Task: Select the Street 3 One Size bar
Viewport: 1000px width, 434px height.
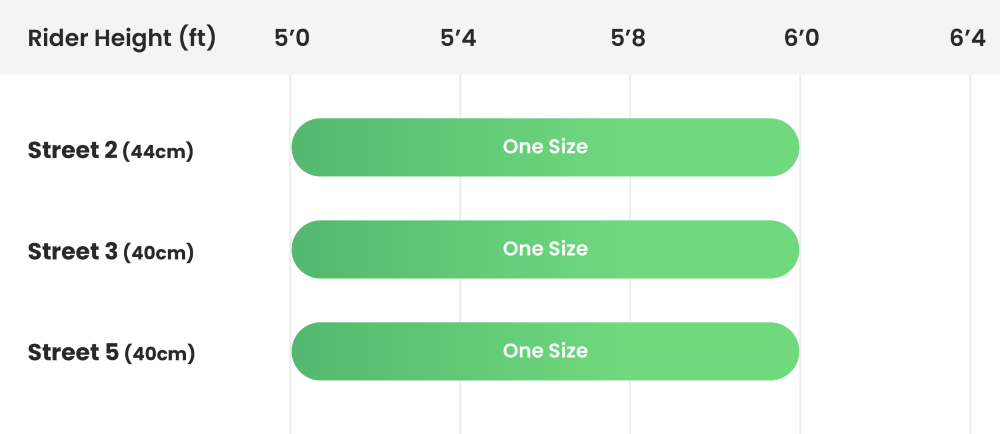Action: pos(545,249)
